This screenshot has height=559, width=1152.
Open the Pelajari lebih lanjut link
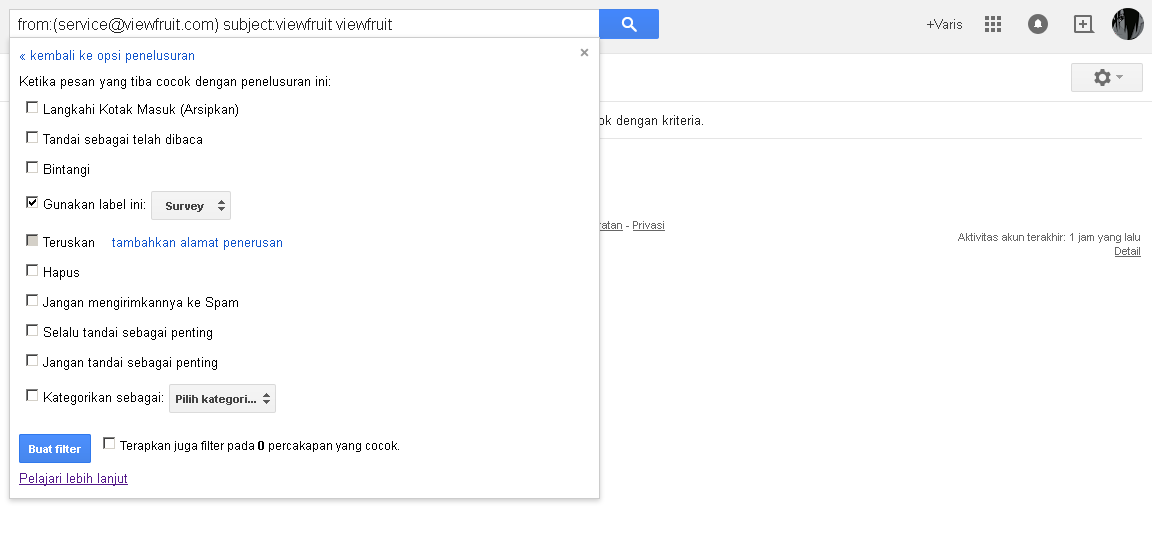[x=73, y=479]
